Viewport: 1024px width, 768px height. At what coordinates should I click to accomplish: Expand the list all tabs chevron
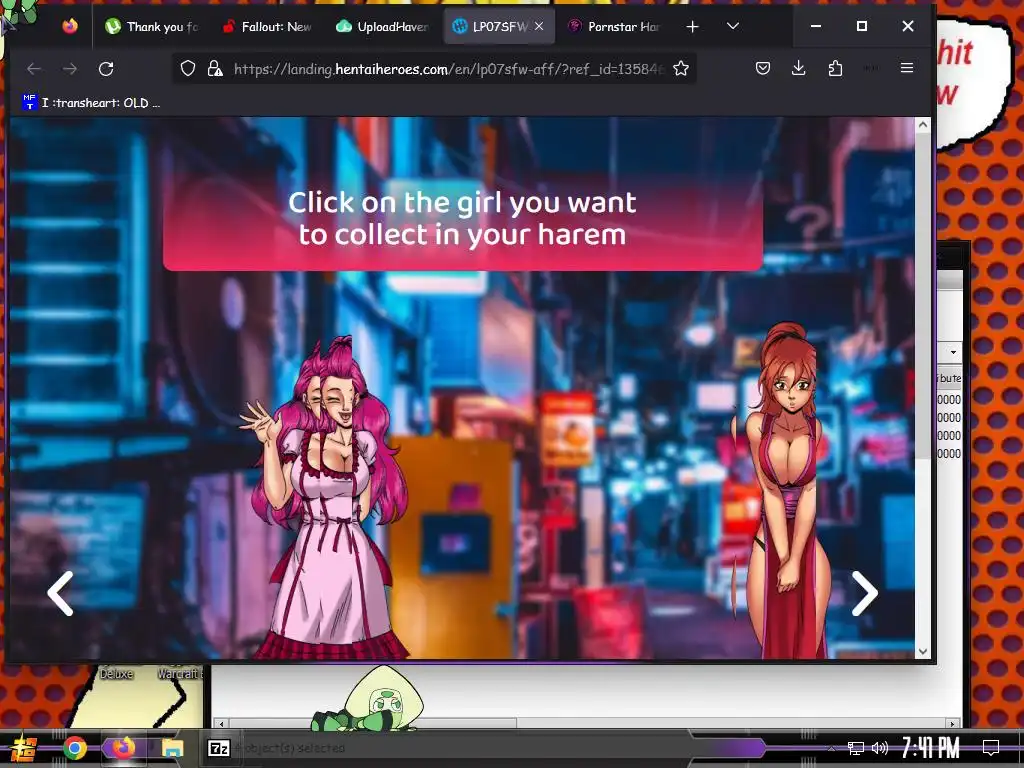733,26
